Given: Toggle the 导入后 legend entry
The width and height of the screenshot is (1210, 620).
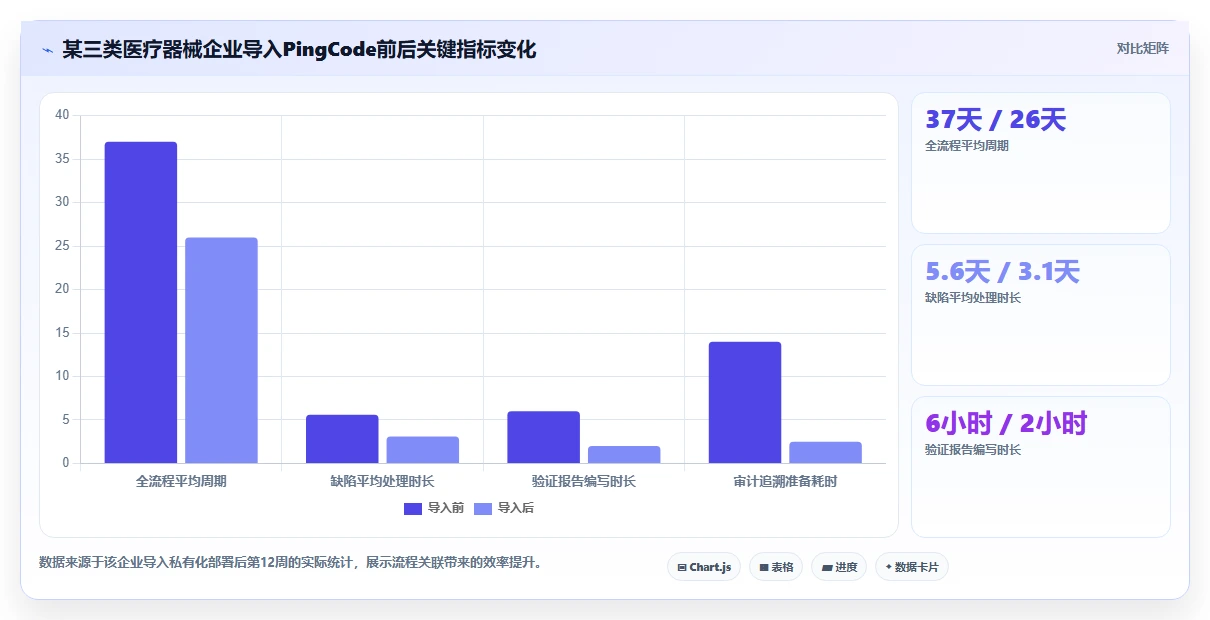Looking at the screenshot, I should (504, 508).
